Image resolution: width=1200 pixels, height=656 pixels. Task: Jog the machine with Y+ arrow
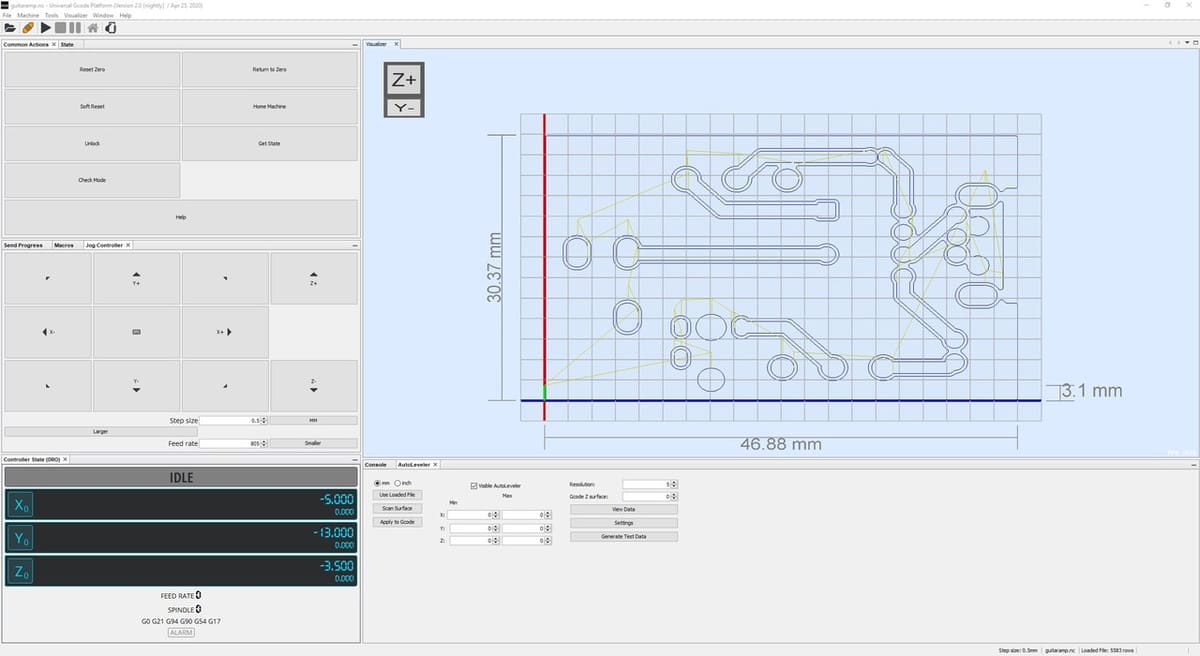pyautogui.click(x=136, y=278)
